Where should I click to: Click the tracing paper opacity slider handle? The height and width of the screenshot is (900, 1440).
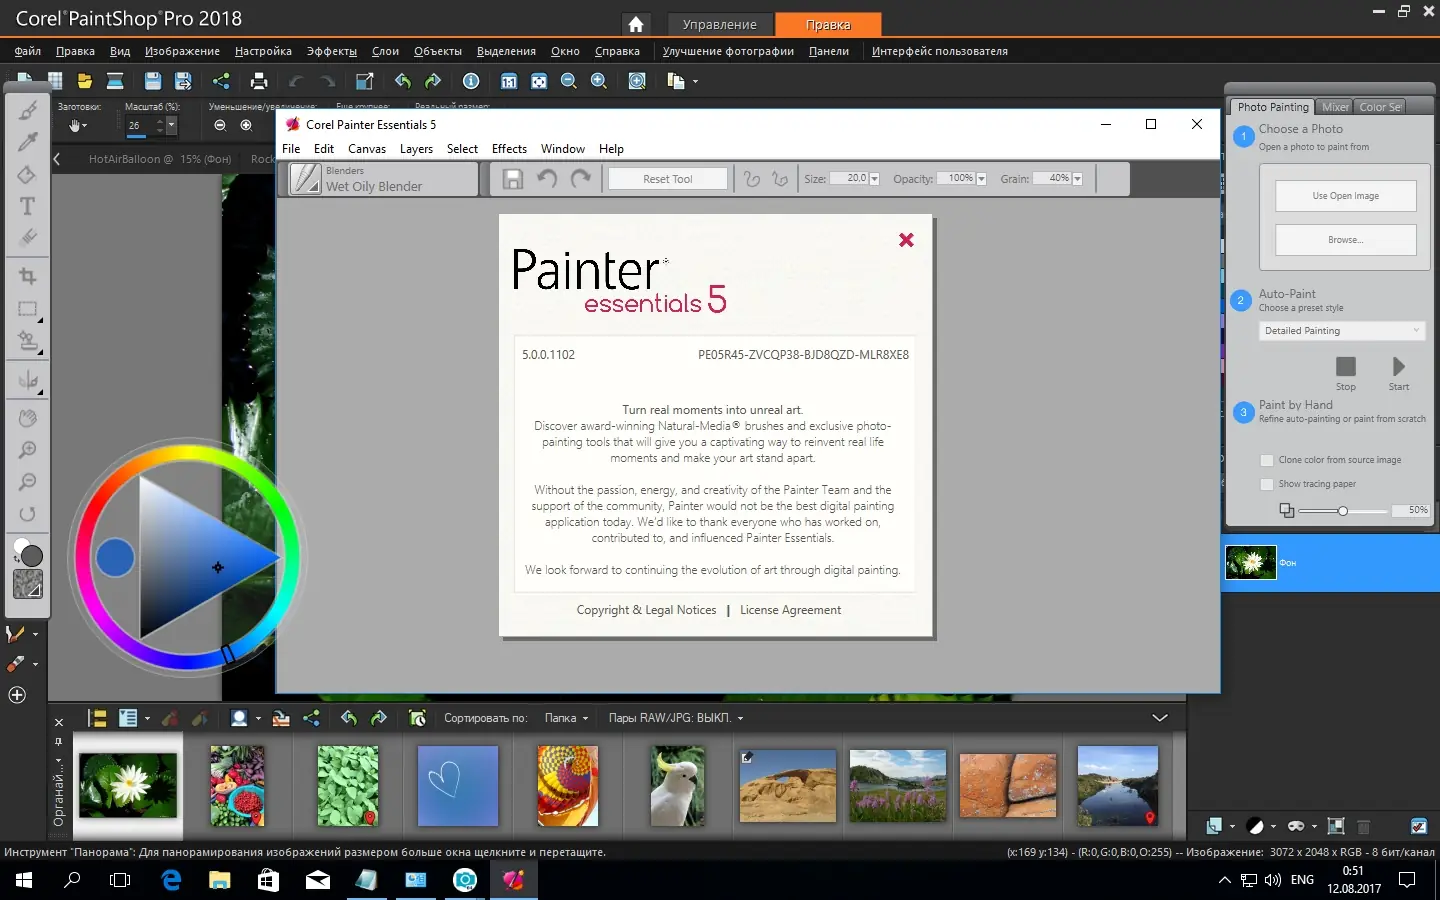1343,511
